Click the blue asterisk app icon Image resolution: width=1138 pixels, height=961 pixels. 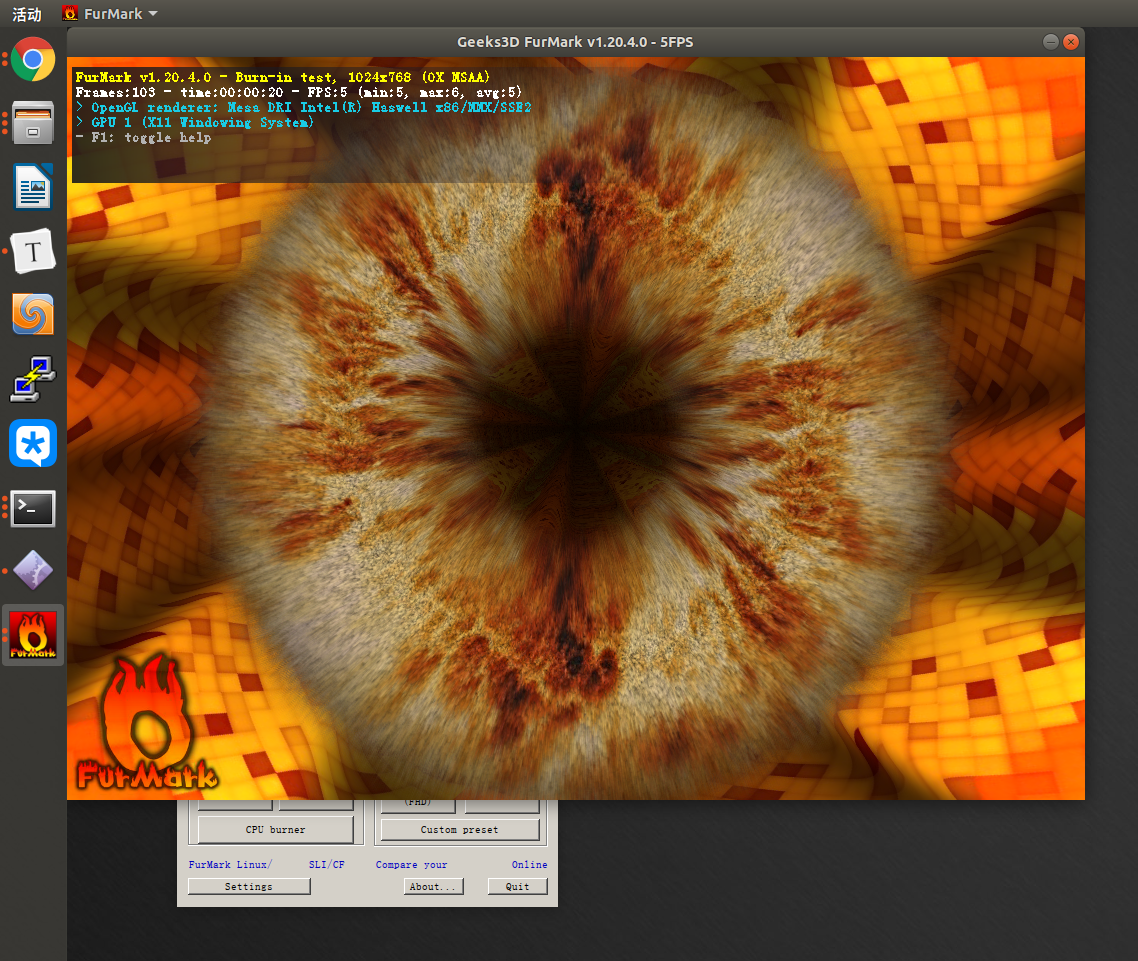click(33, 443)
